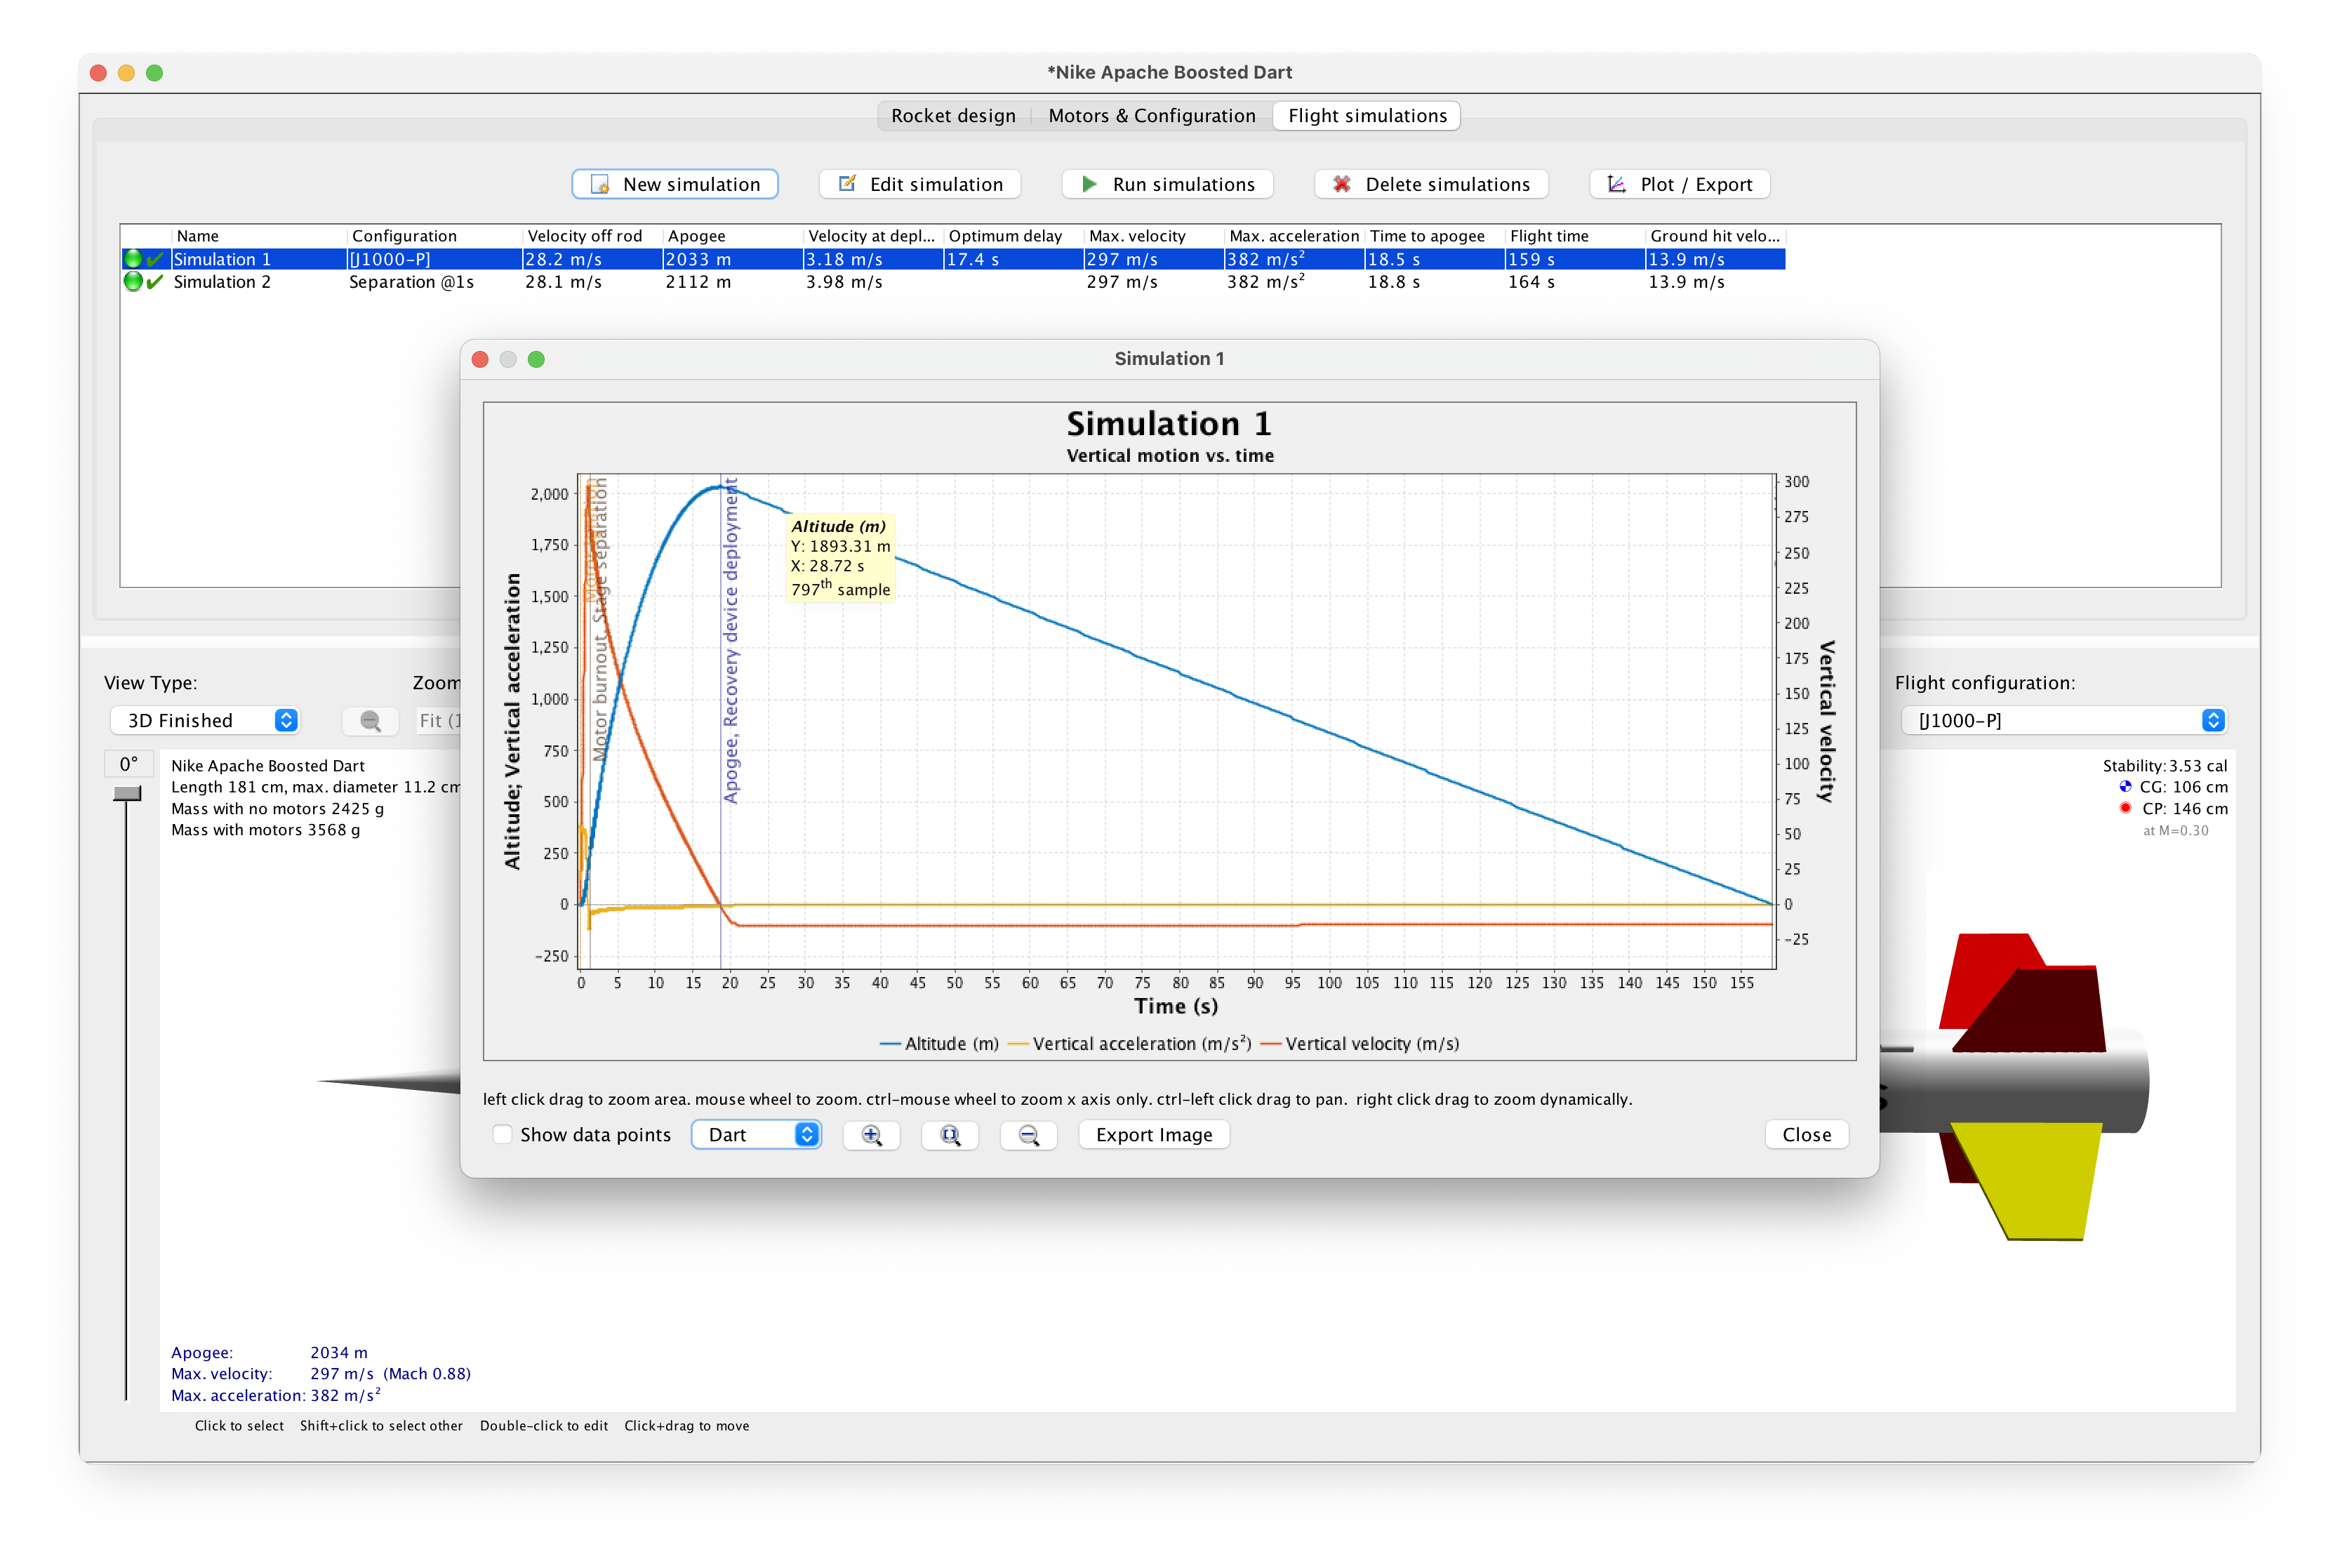Select the Simulation 2 row

[x=222, y=282]
